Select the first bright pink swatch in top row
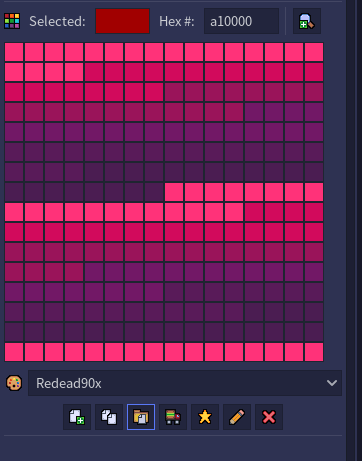Image resolution: width=362 pixels, height=461 pixels. pyautogui.click(x=14, y=52)
